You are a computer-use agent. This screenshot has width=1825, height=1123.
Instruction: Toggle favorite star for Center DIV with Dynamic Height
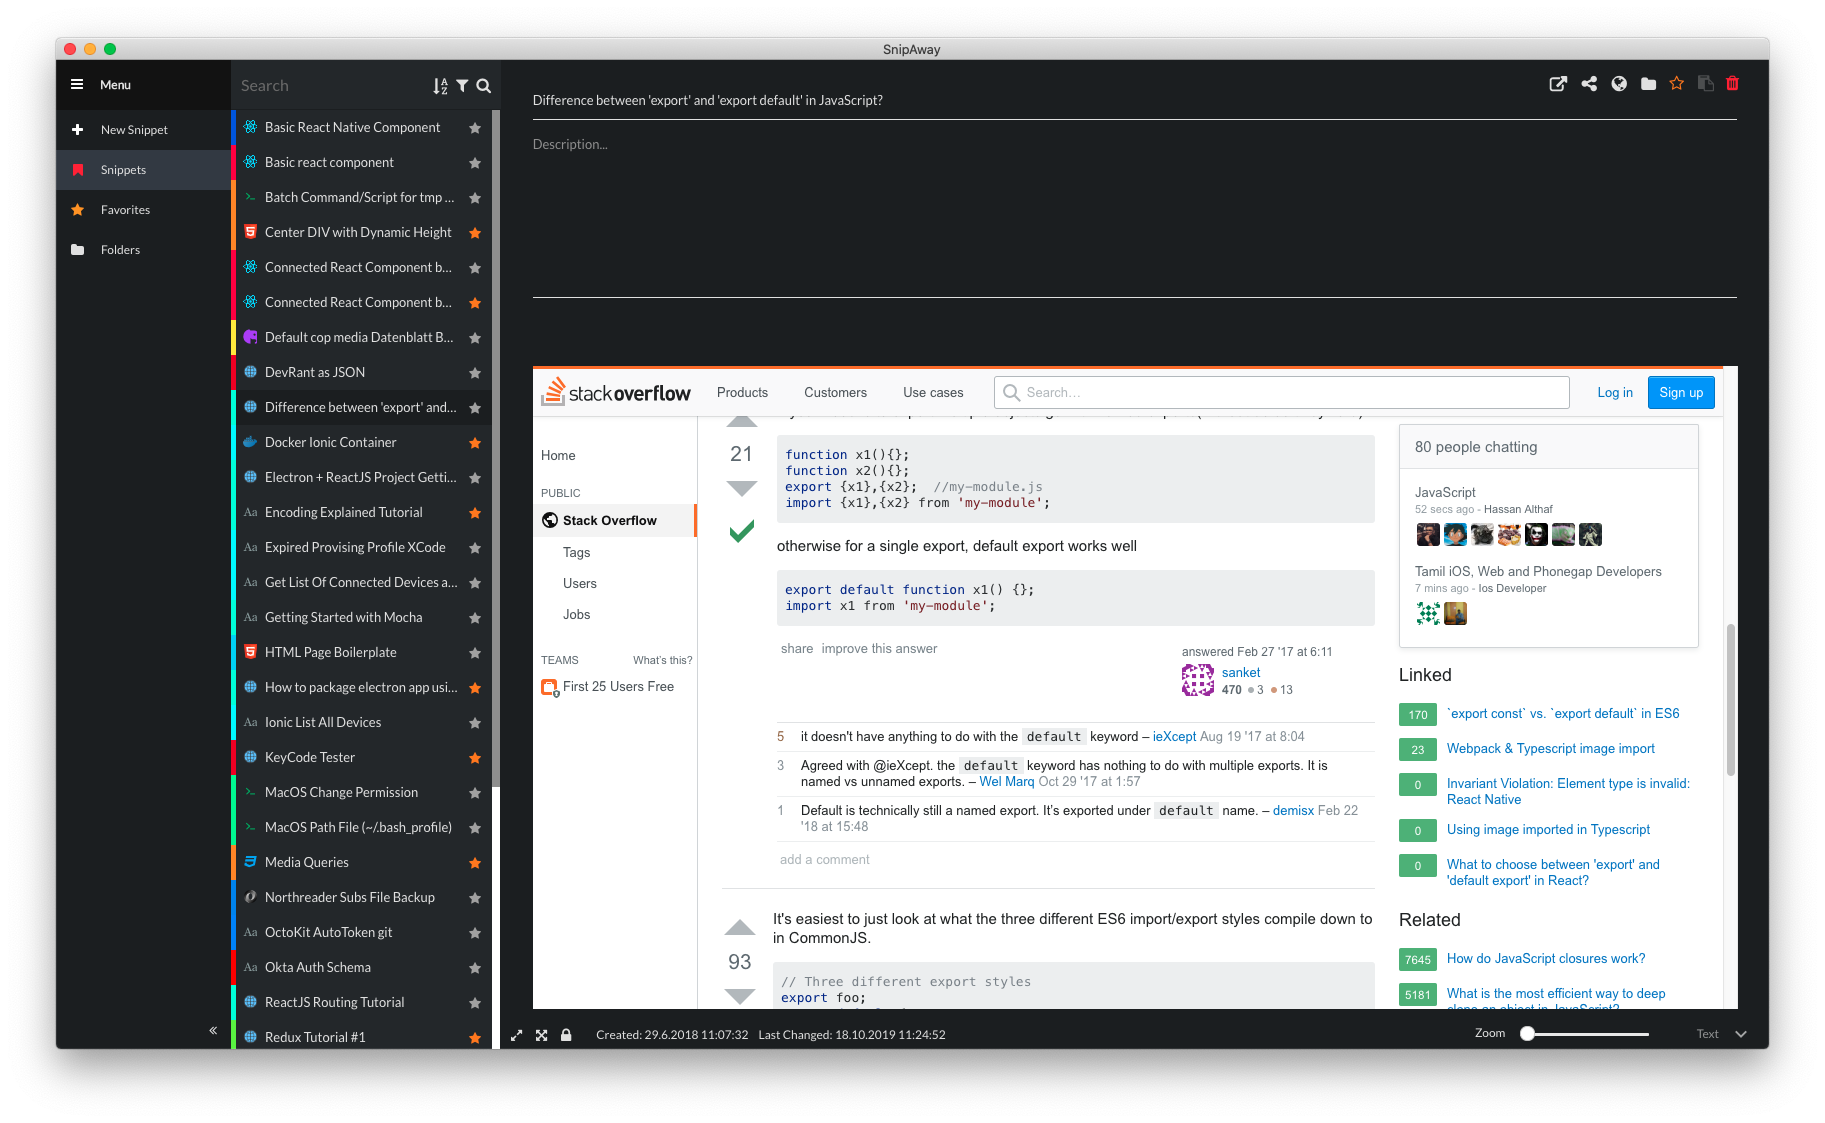[x=475, y=233]
